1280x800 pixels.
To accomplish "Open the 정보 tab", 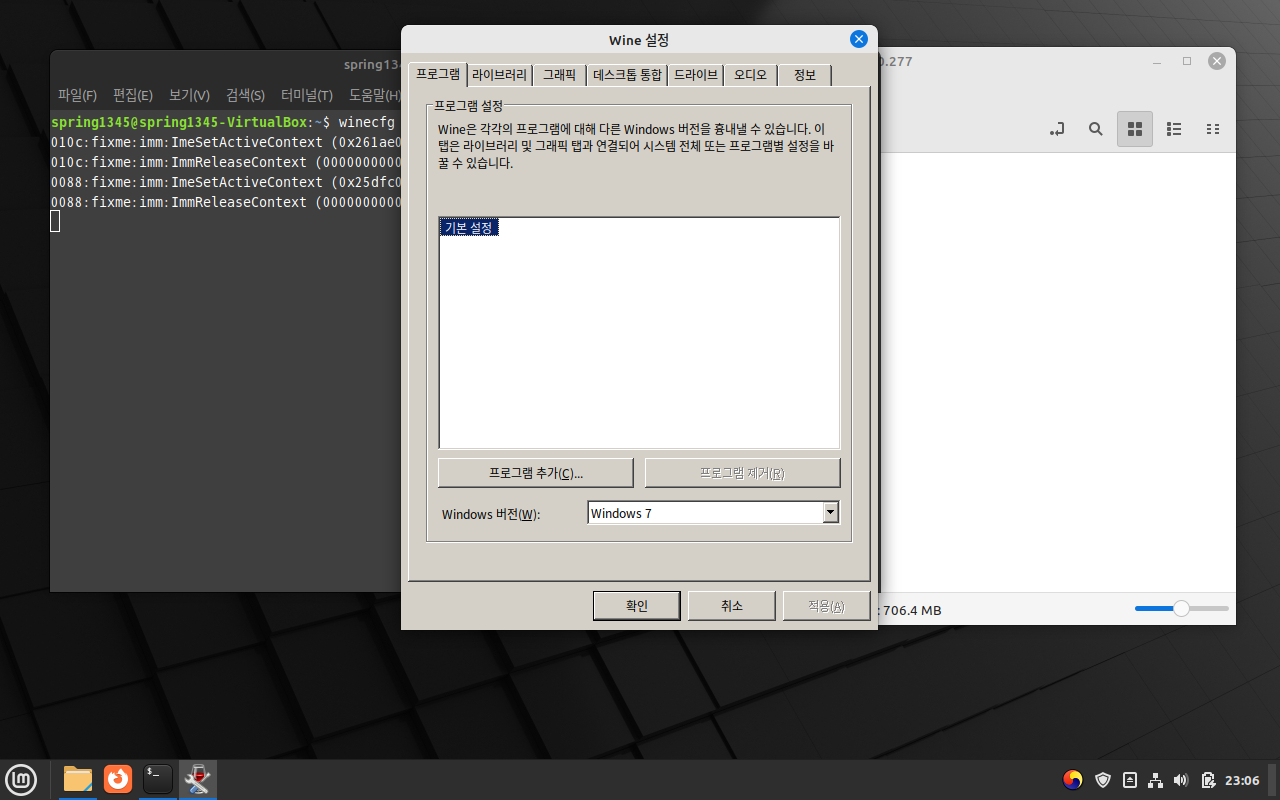I will (804, 75).
